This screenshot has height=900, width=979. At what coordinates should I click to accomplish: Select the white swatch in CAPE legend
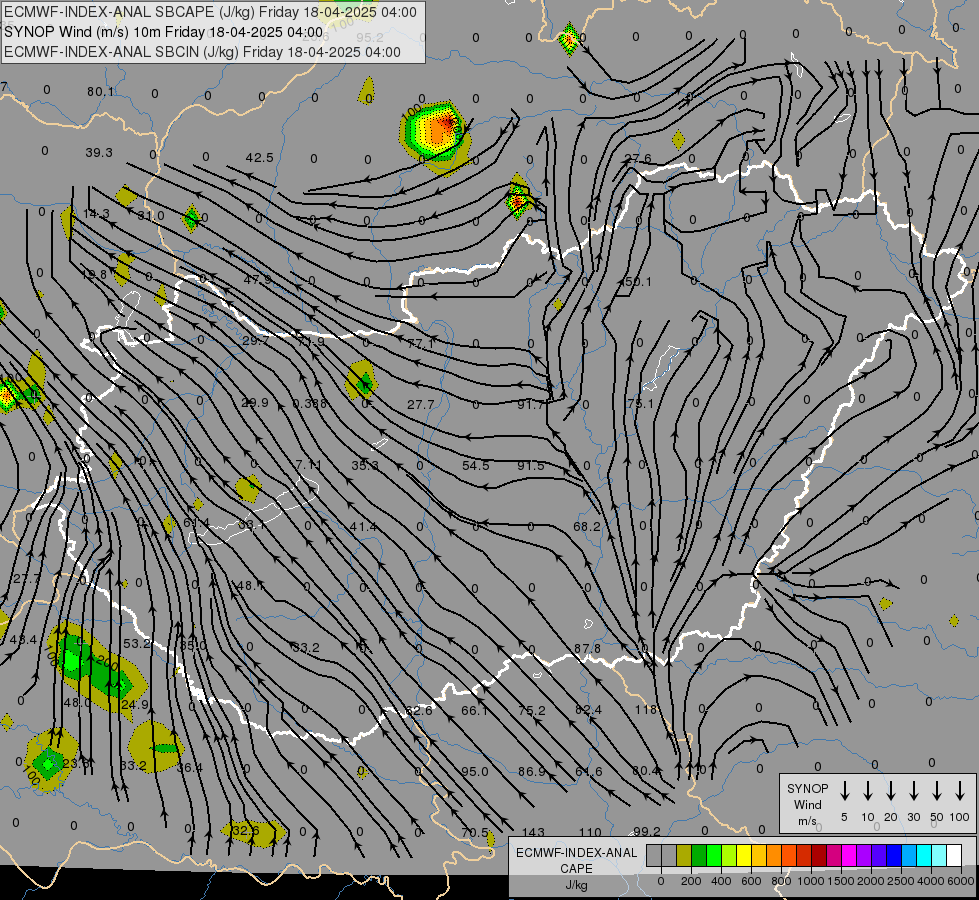pyautogui.click(x=953, y=855)
